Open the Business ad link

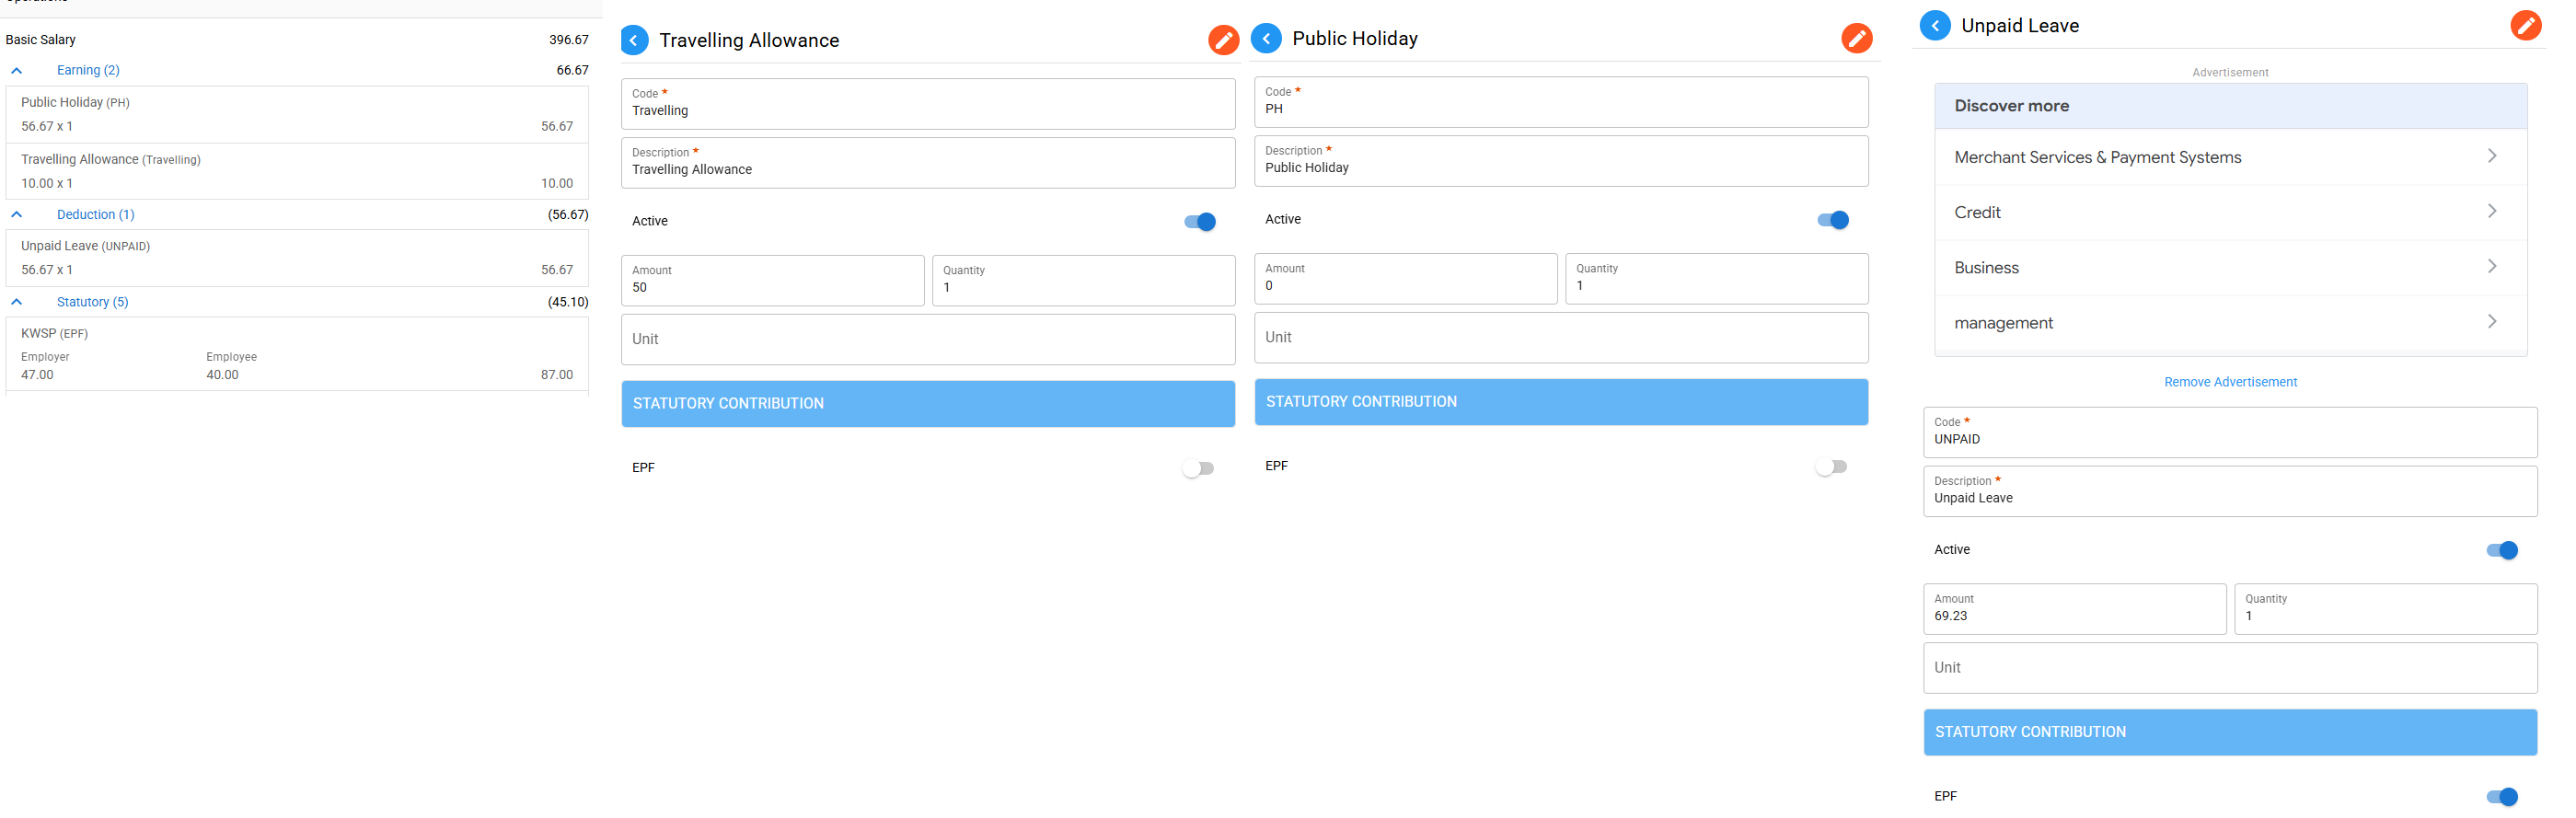point(2230,267)
